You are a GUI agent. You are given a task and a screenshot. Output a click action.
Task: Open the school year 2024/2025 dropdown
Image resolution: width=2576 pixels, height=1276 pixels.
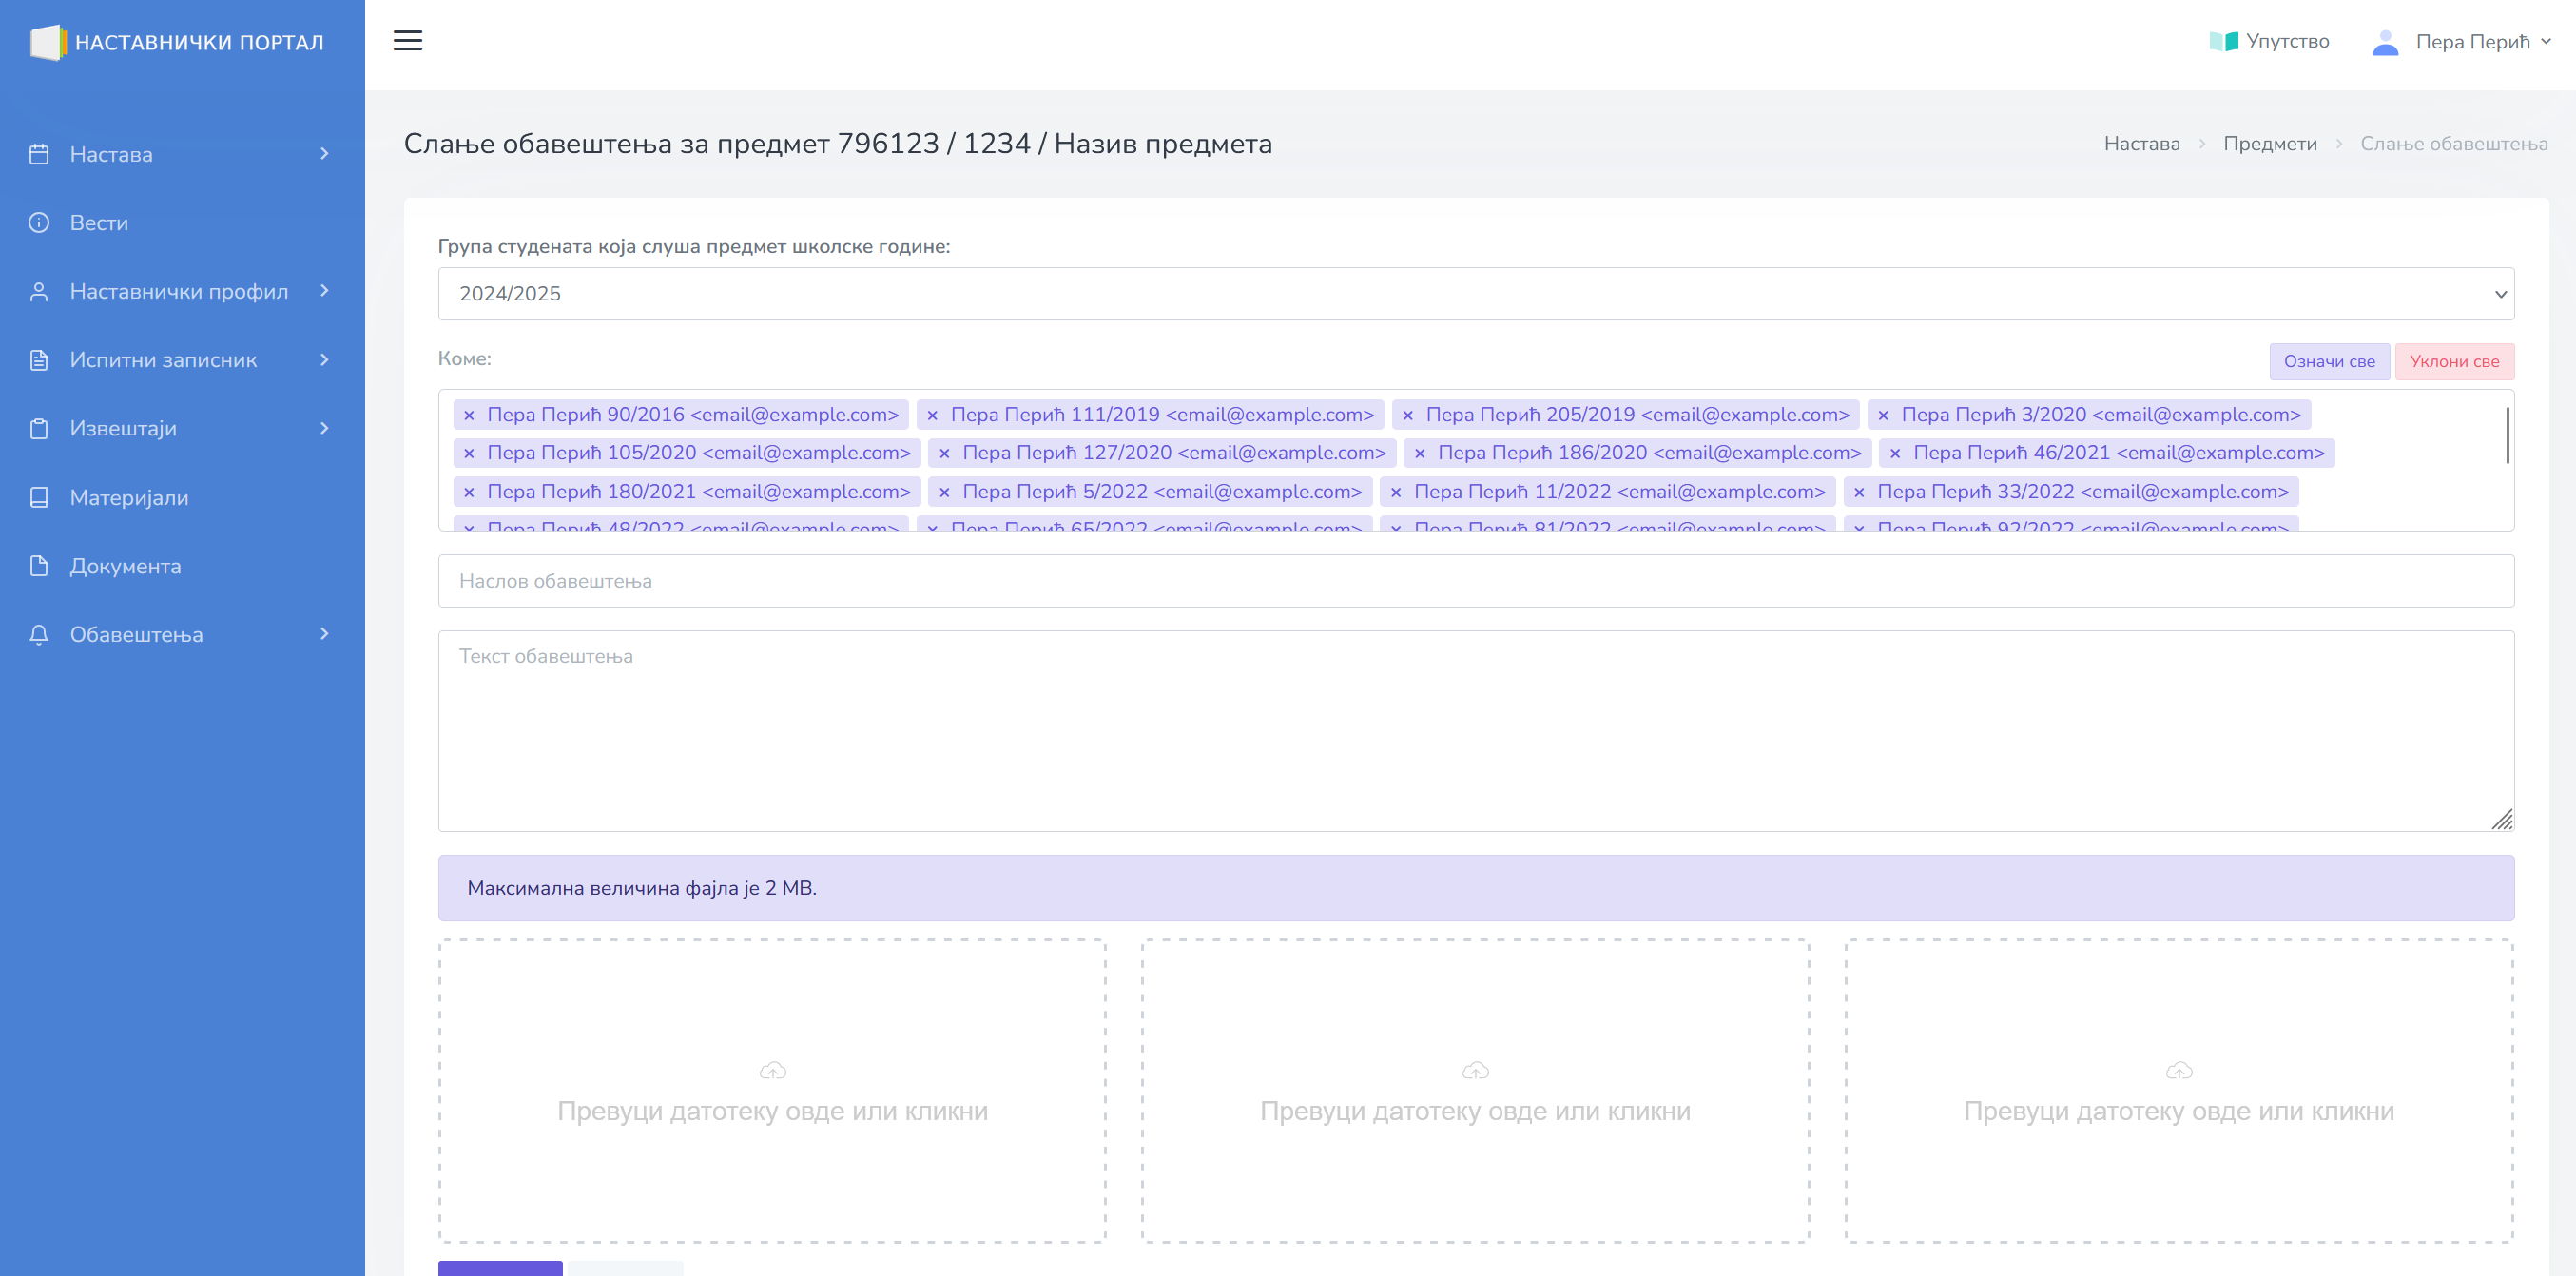[1475, 293]
